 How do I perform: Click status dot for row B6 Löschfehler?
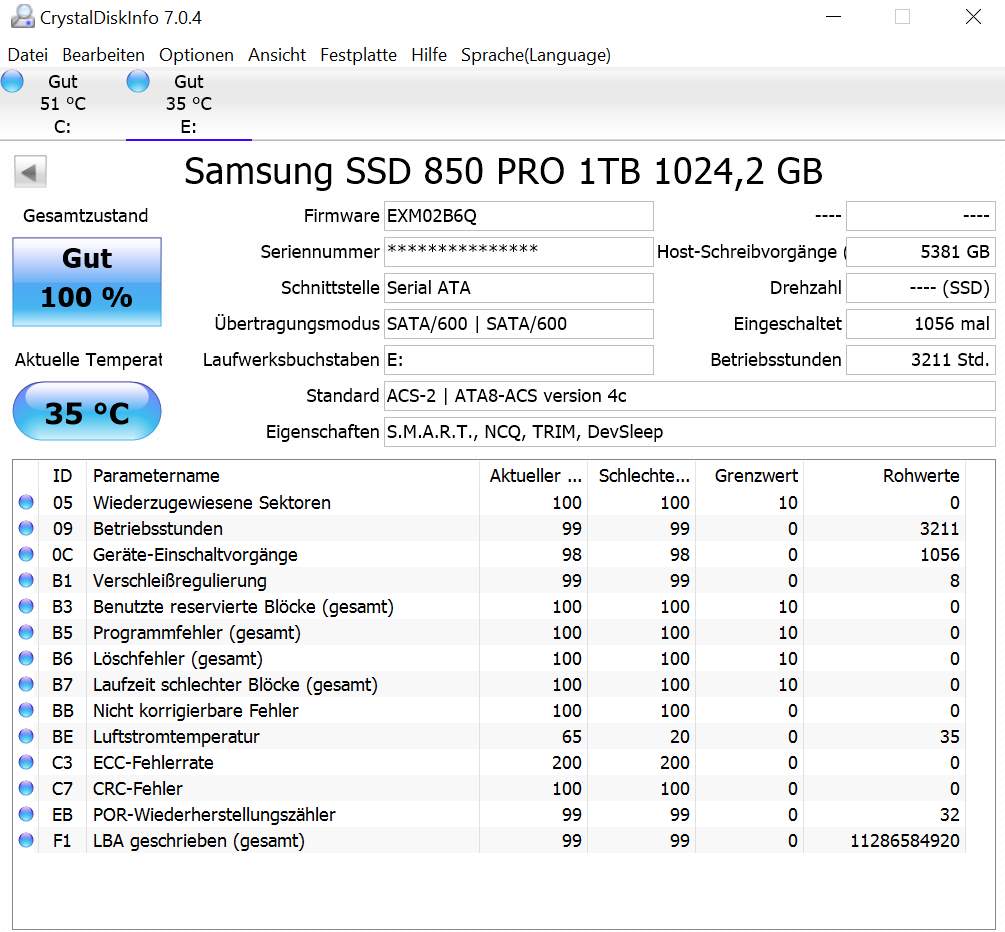pos(26,658)
